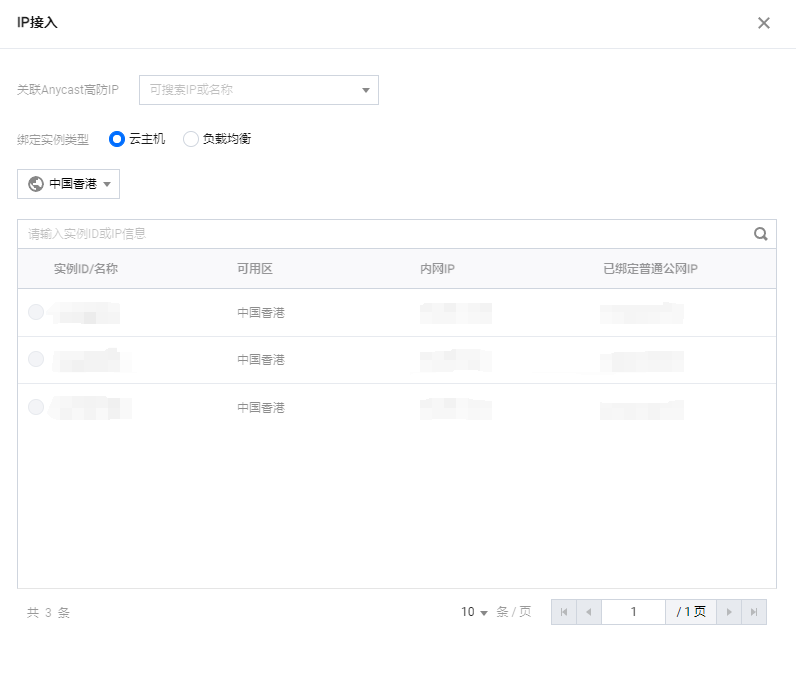This screenshot has width=796, height=698.
Task: Select the second instance row radio
Action: tap(36, 359)
